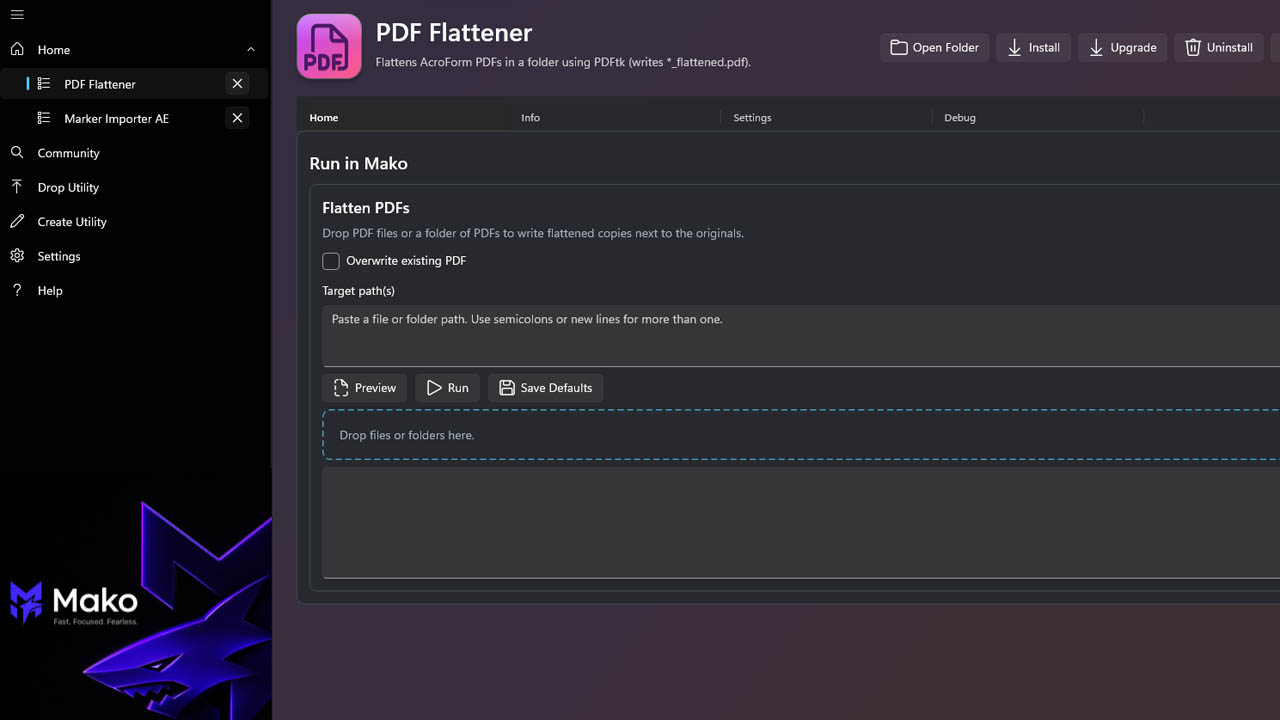Open the hamburger navigation menu
Screen dimensions: 1280x720
[x=17, y=15]
